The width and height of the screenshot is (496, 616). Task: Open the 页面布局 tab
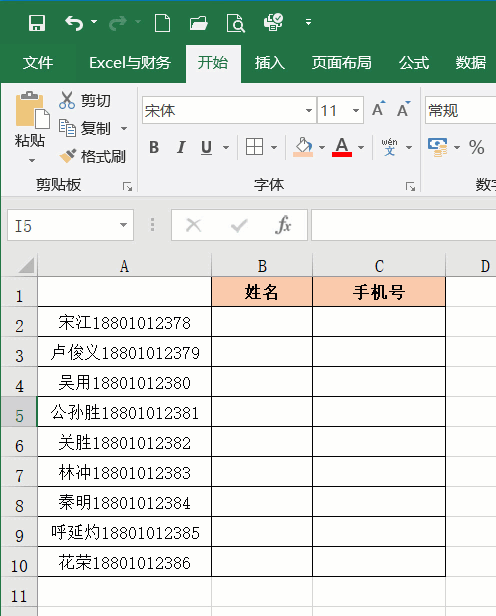click(x=342, y=62)
